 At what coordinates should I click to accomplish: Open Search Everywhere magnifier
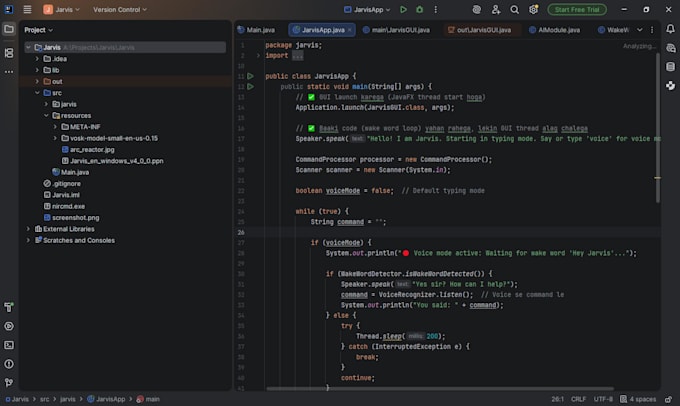coord(514,9)
